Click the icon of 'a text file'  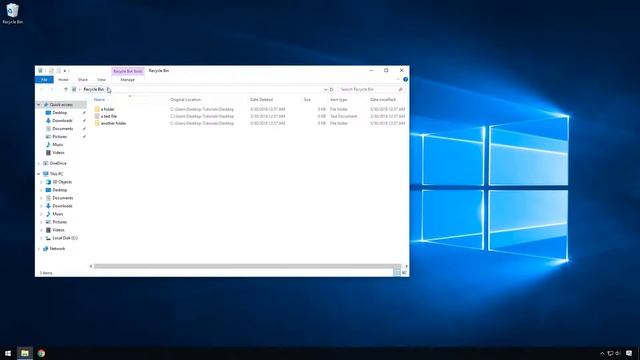(x=97, y=116)
